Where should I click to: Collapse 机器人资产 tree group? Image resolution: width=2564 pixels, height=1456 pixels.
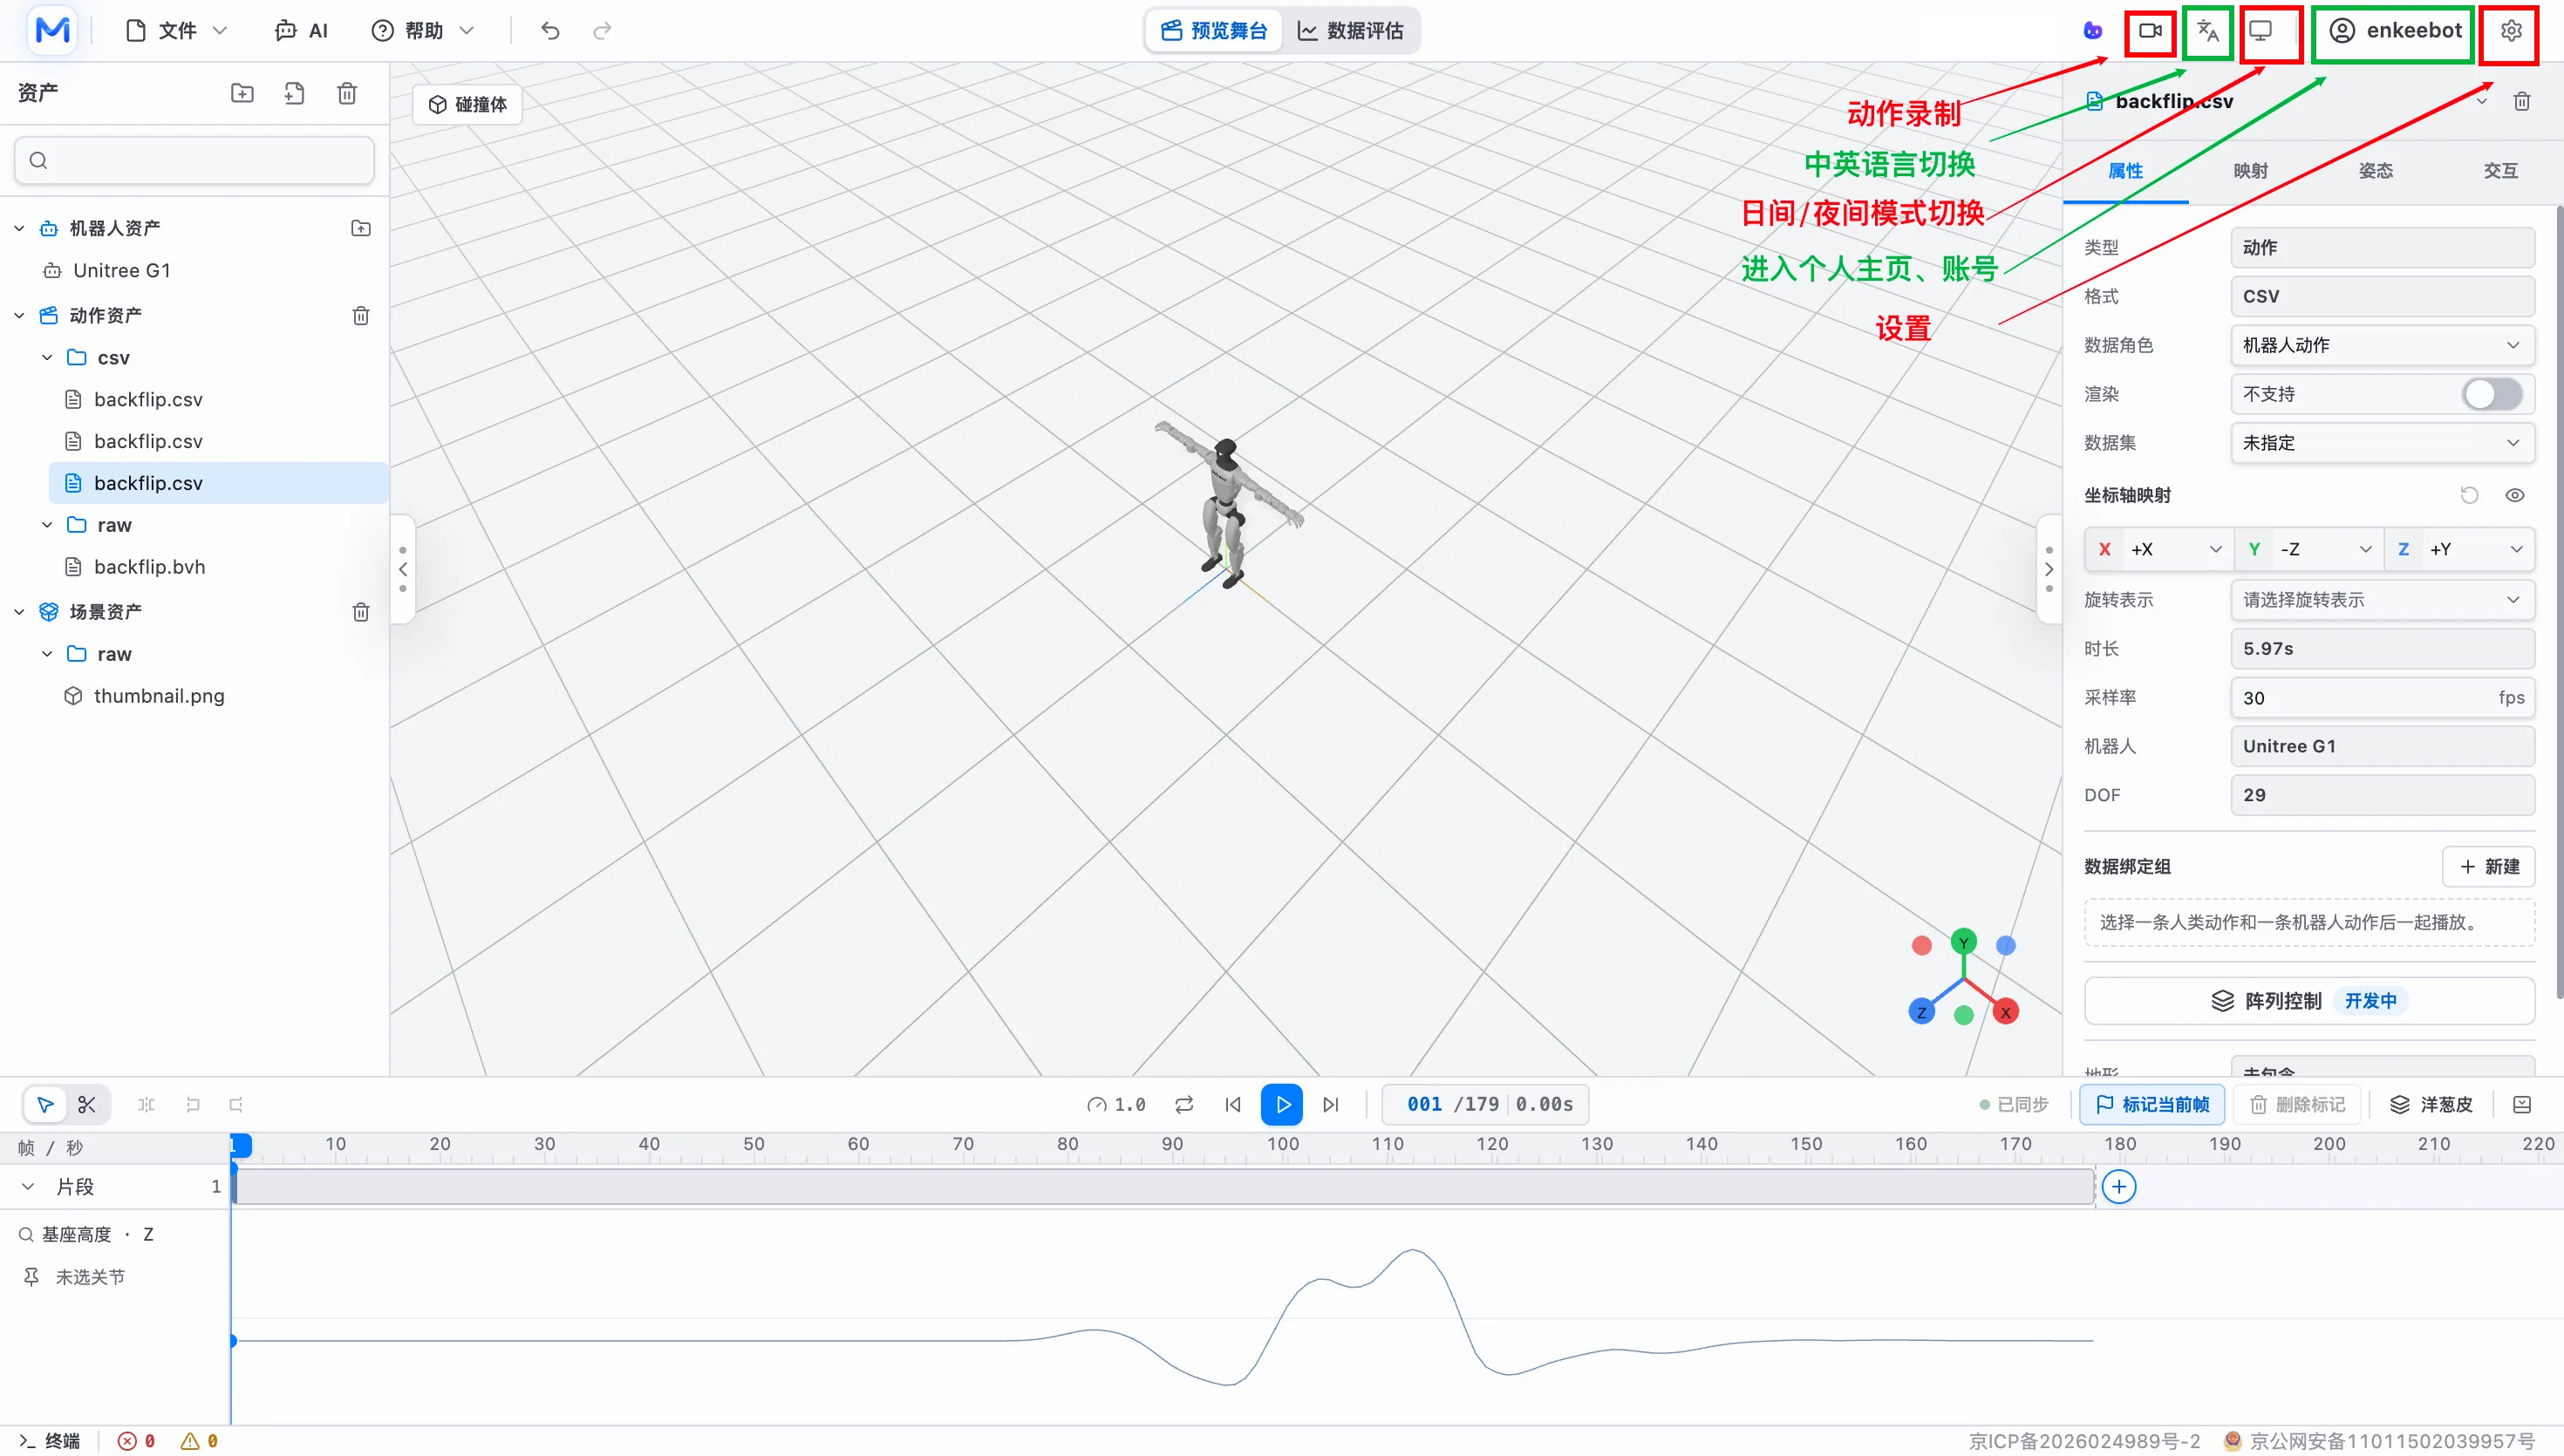19,228
